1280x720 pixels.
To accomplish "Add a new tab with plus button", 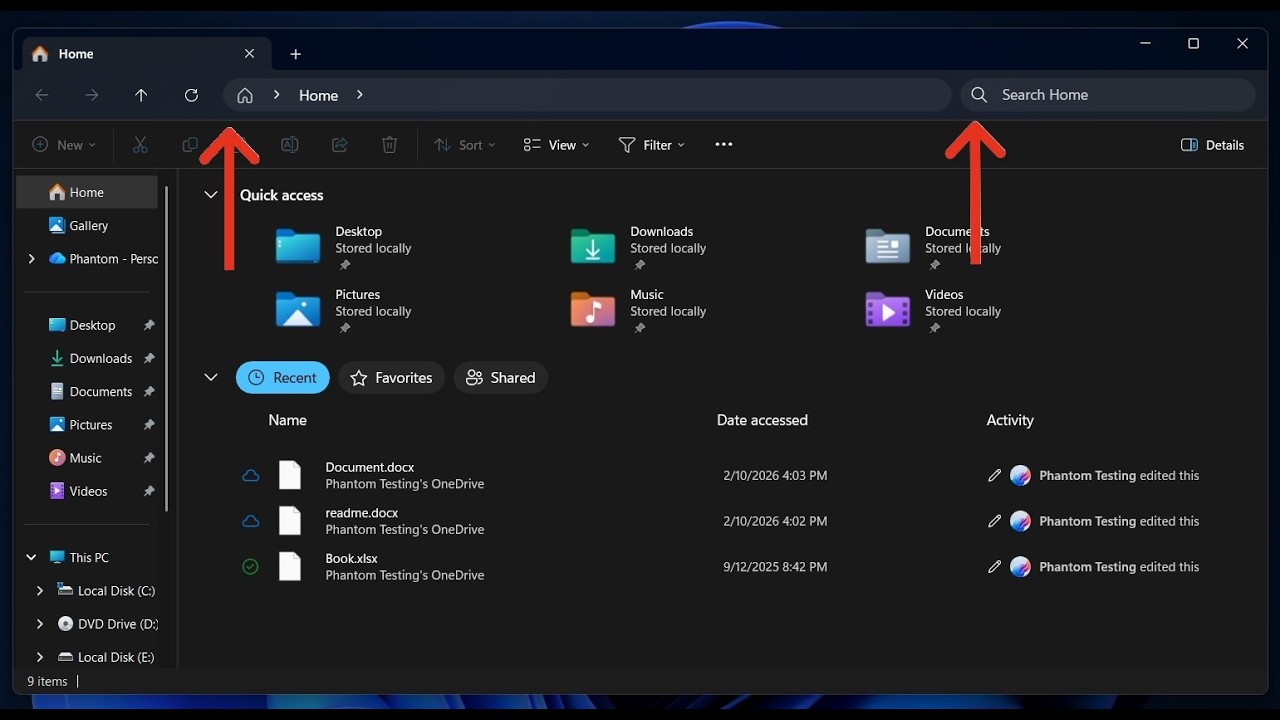I will point(295,54).
